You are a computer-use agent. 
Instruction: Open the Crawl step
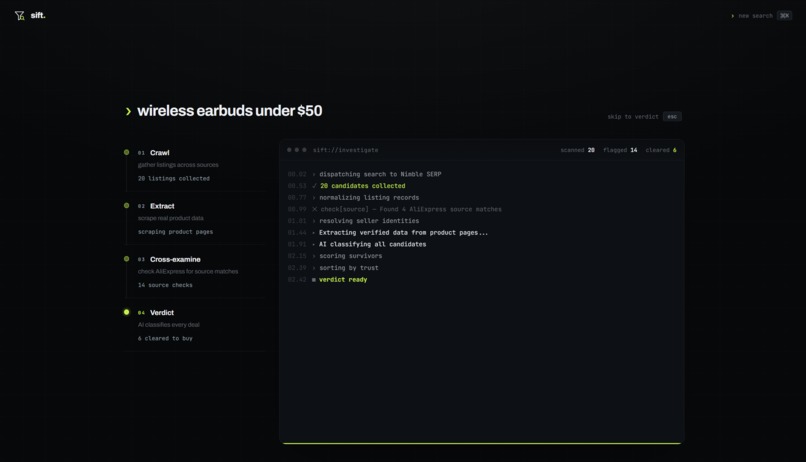pyautogui.click(x=159, y=153)
